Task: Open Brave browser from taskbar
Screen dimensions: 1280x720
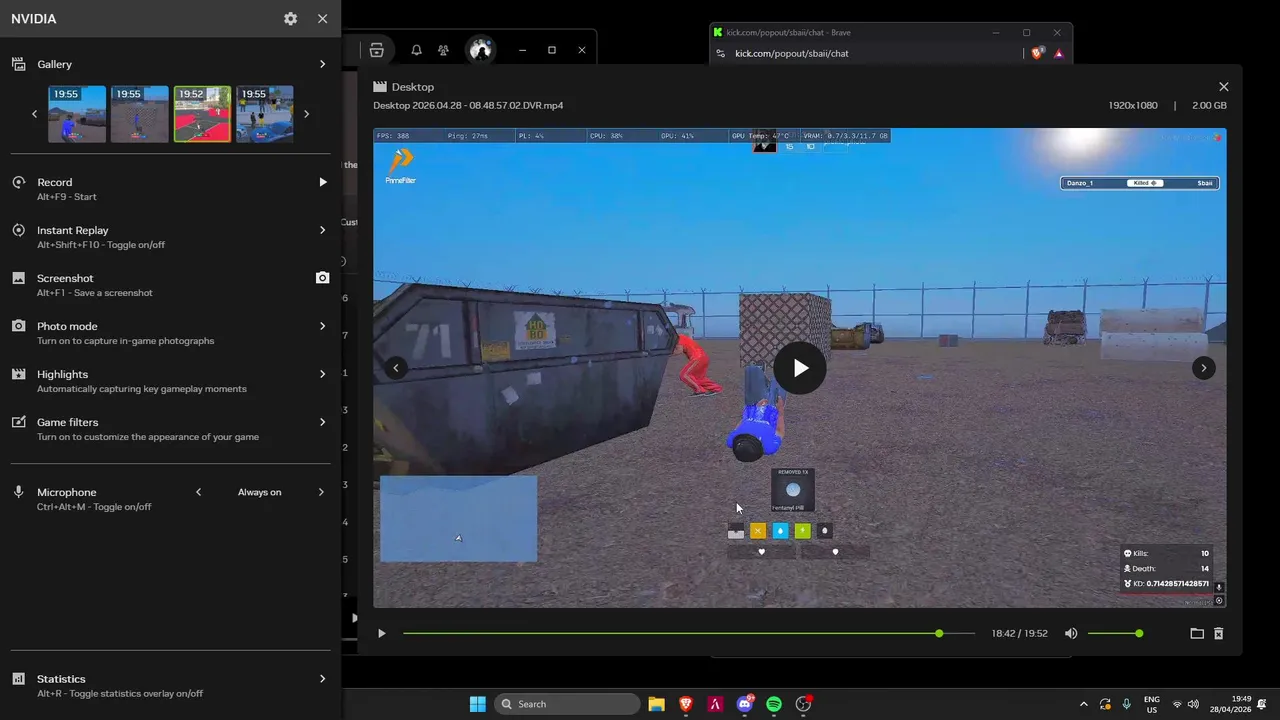Action: click(686, 704)
